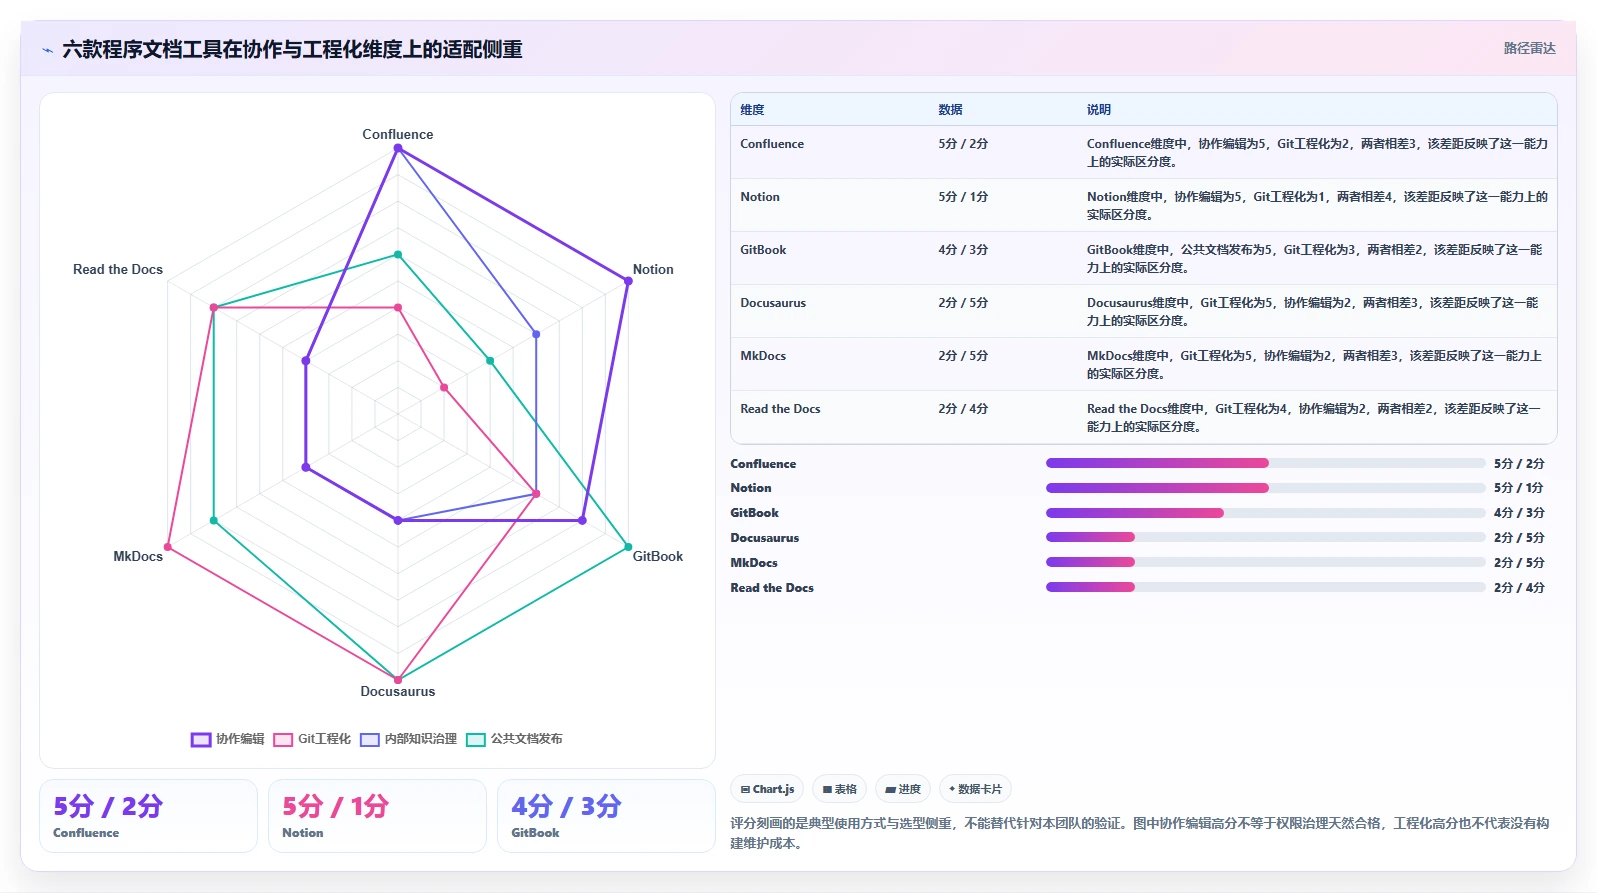The height and width of the screenshot is (893, 1597).
Task: Click the 5分 / 1分 value in Notion table row
Action: pyautogui.click(x=963, y=197)
